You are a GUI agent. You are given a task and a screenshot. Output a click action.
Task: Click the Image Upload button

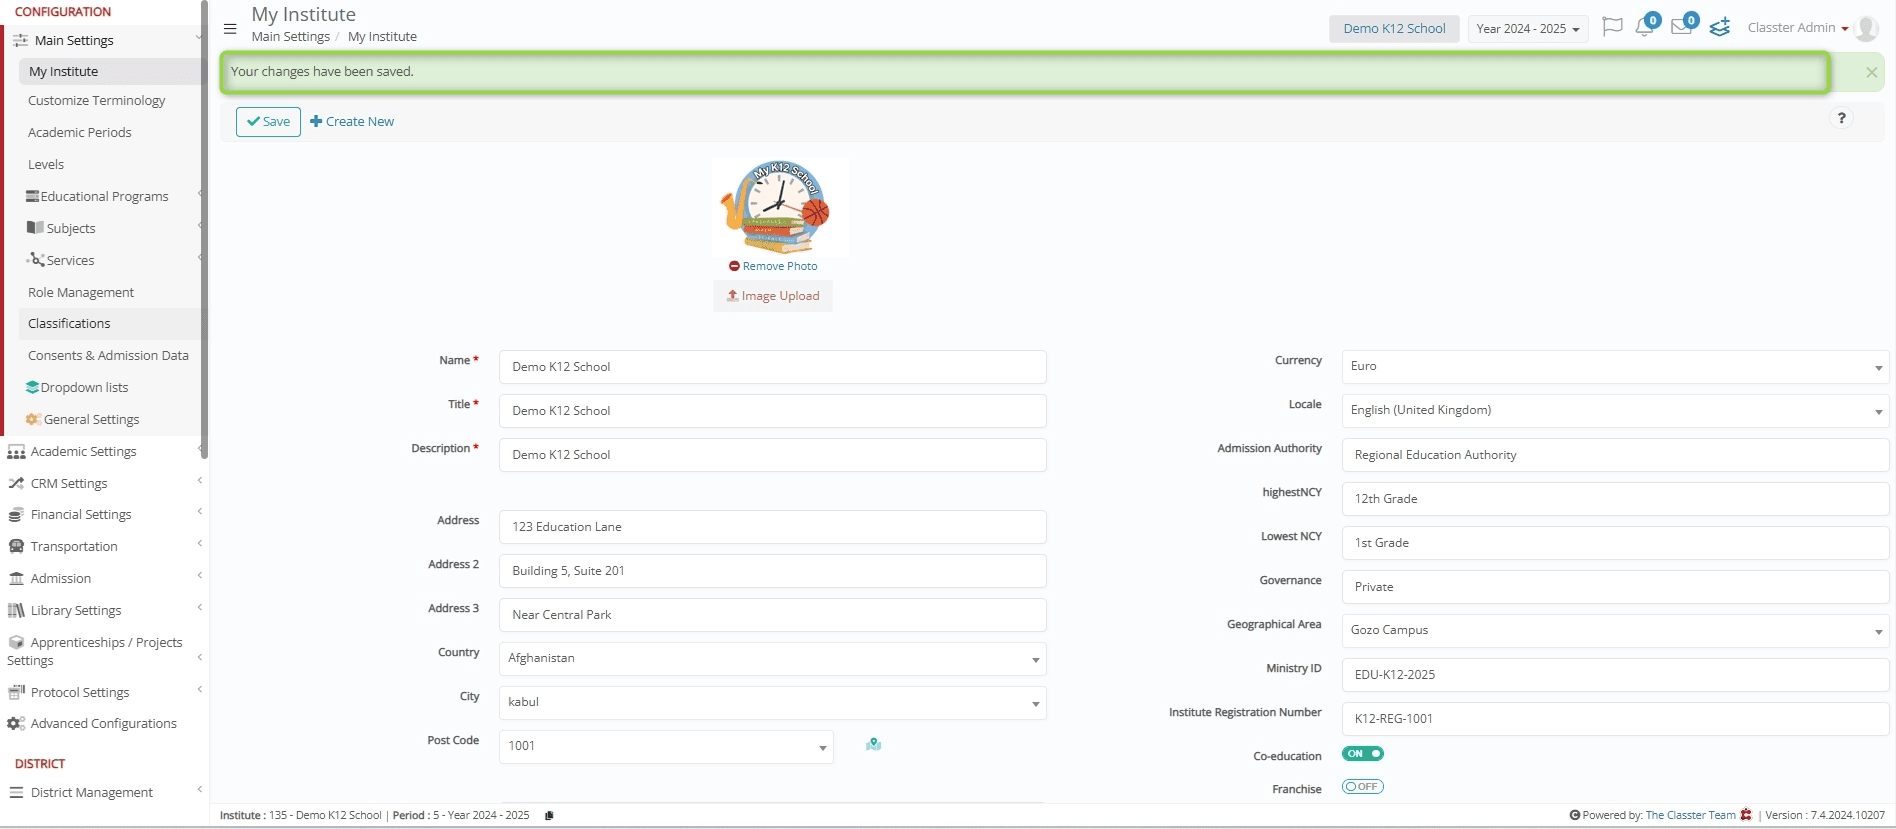coord(773,296)
